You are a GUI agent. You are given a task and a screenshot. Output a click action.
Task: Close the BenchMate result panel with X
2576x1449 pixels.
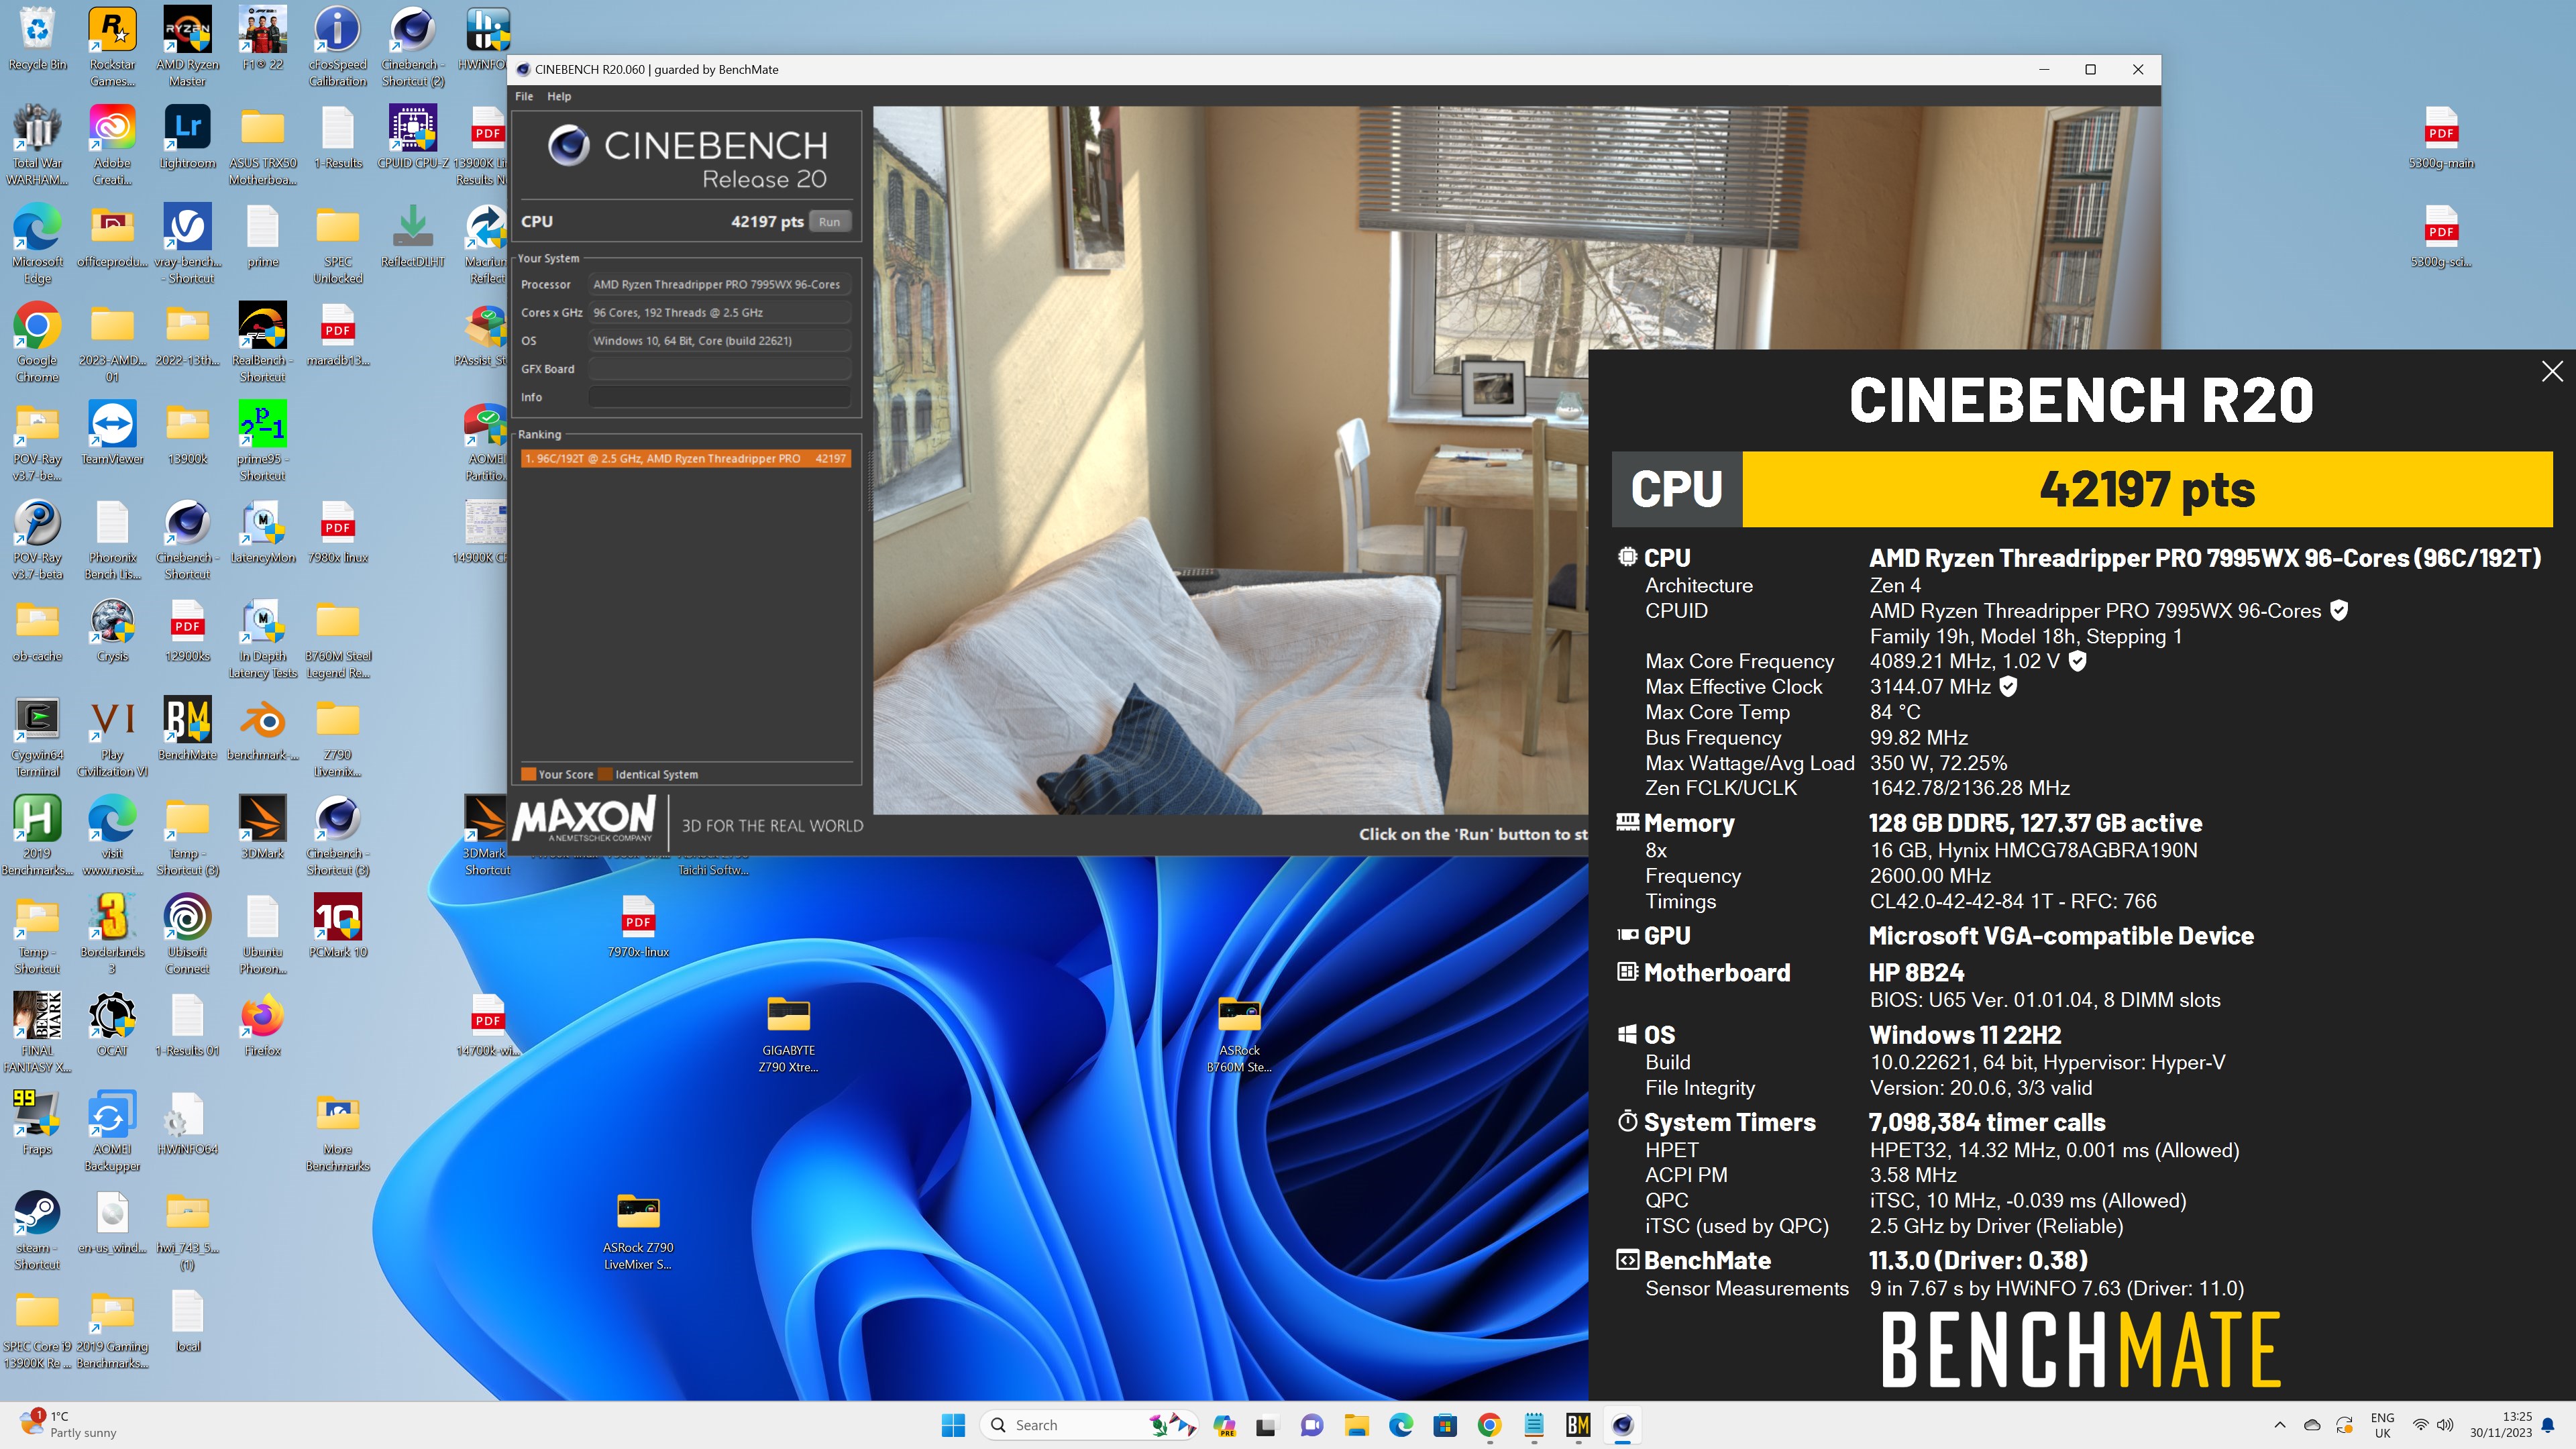click(2552, 371)
